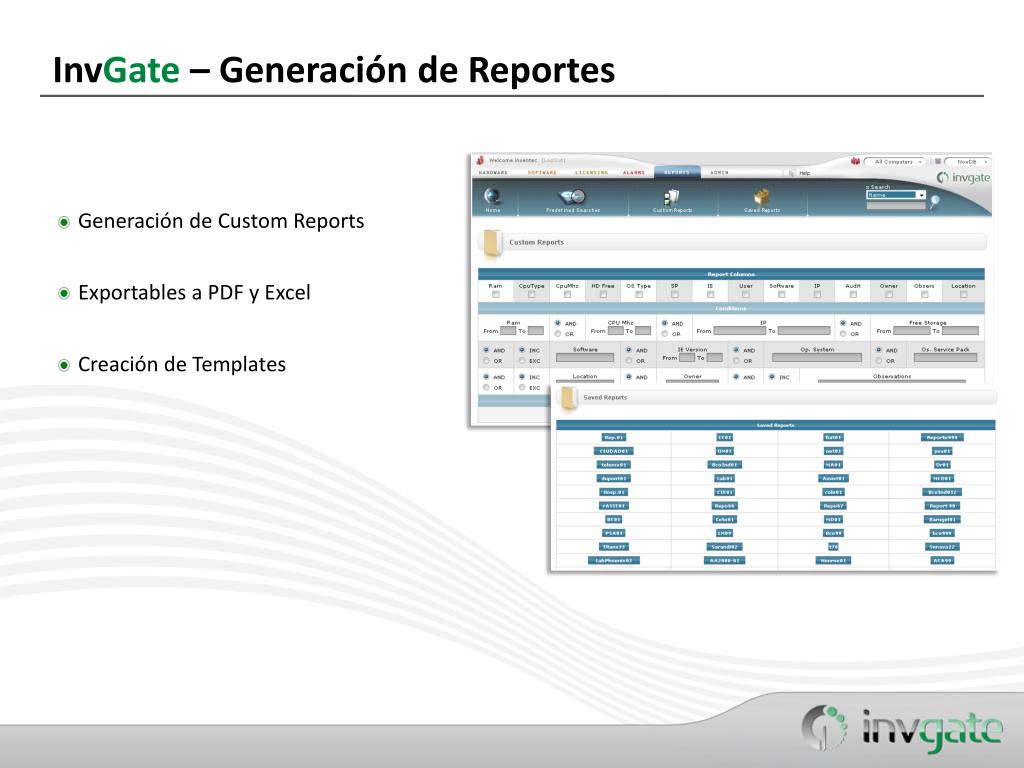Select INC radio left of Observations field
The image size is (1024, 768).
click(772, 377)
